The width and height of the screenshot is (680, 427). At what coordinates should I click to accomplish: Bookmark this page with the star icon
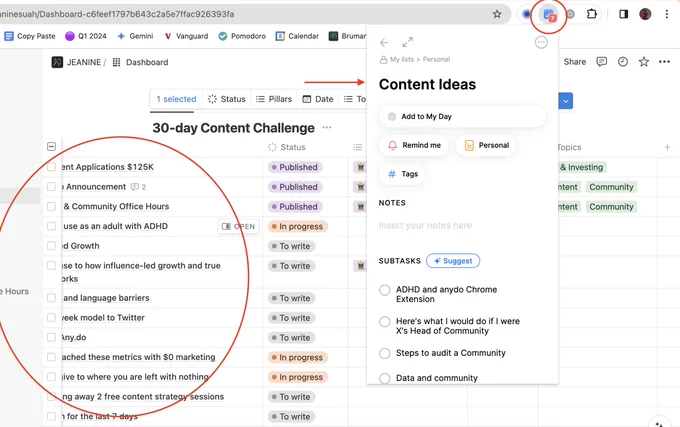pos(497,14)
